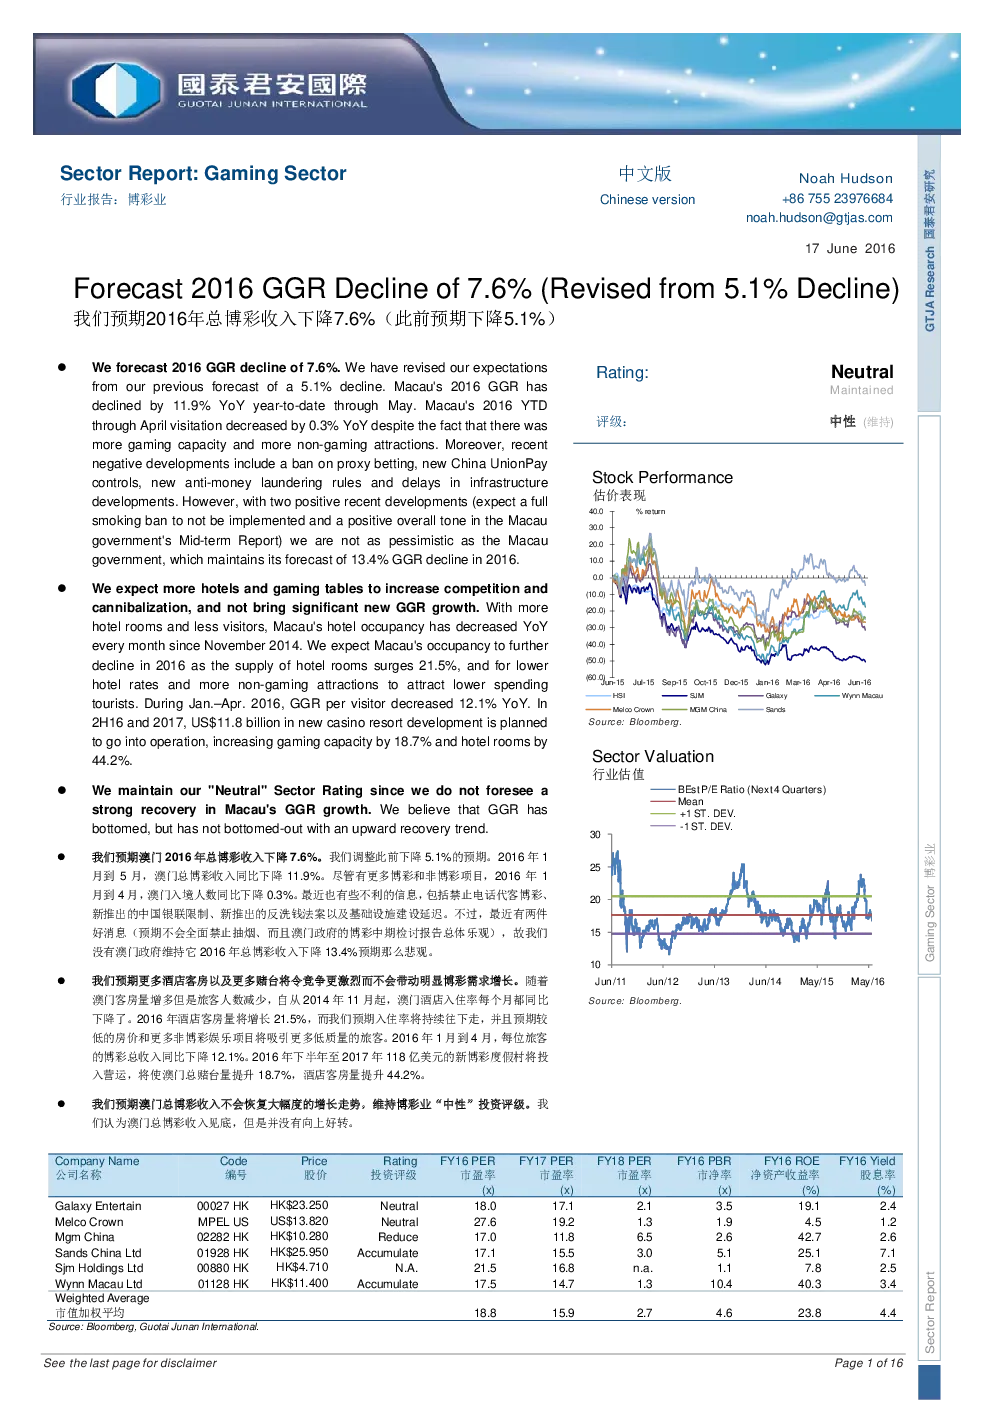Viewport: 992px width, 1403px height.
Task: Click the Melco Crown legend entry
Action: [x=620, y=709]
